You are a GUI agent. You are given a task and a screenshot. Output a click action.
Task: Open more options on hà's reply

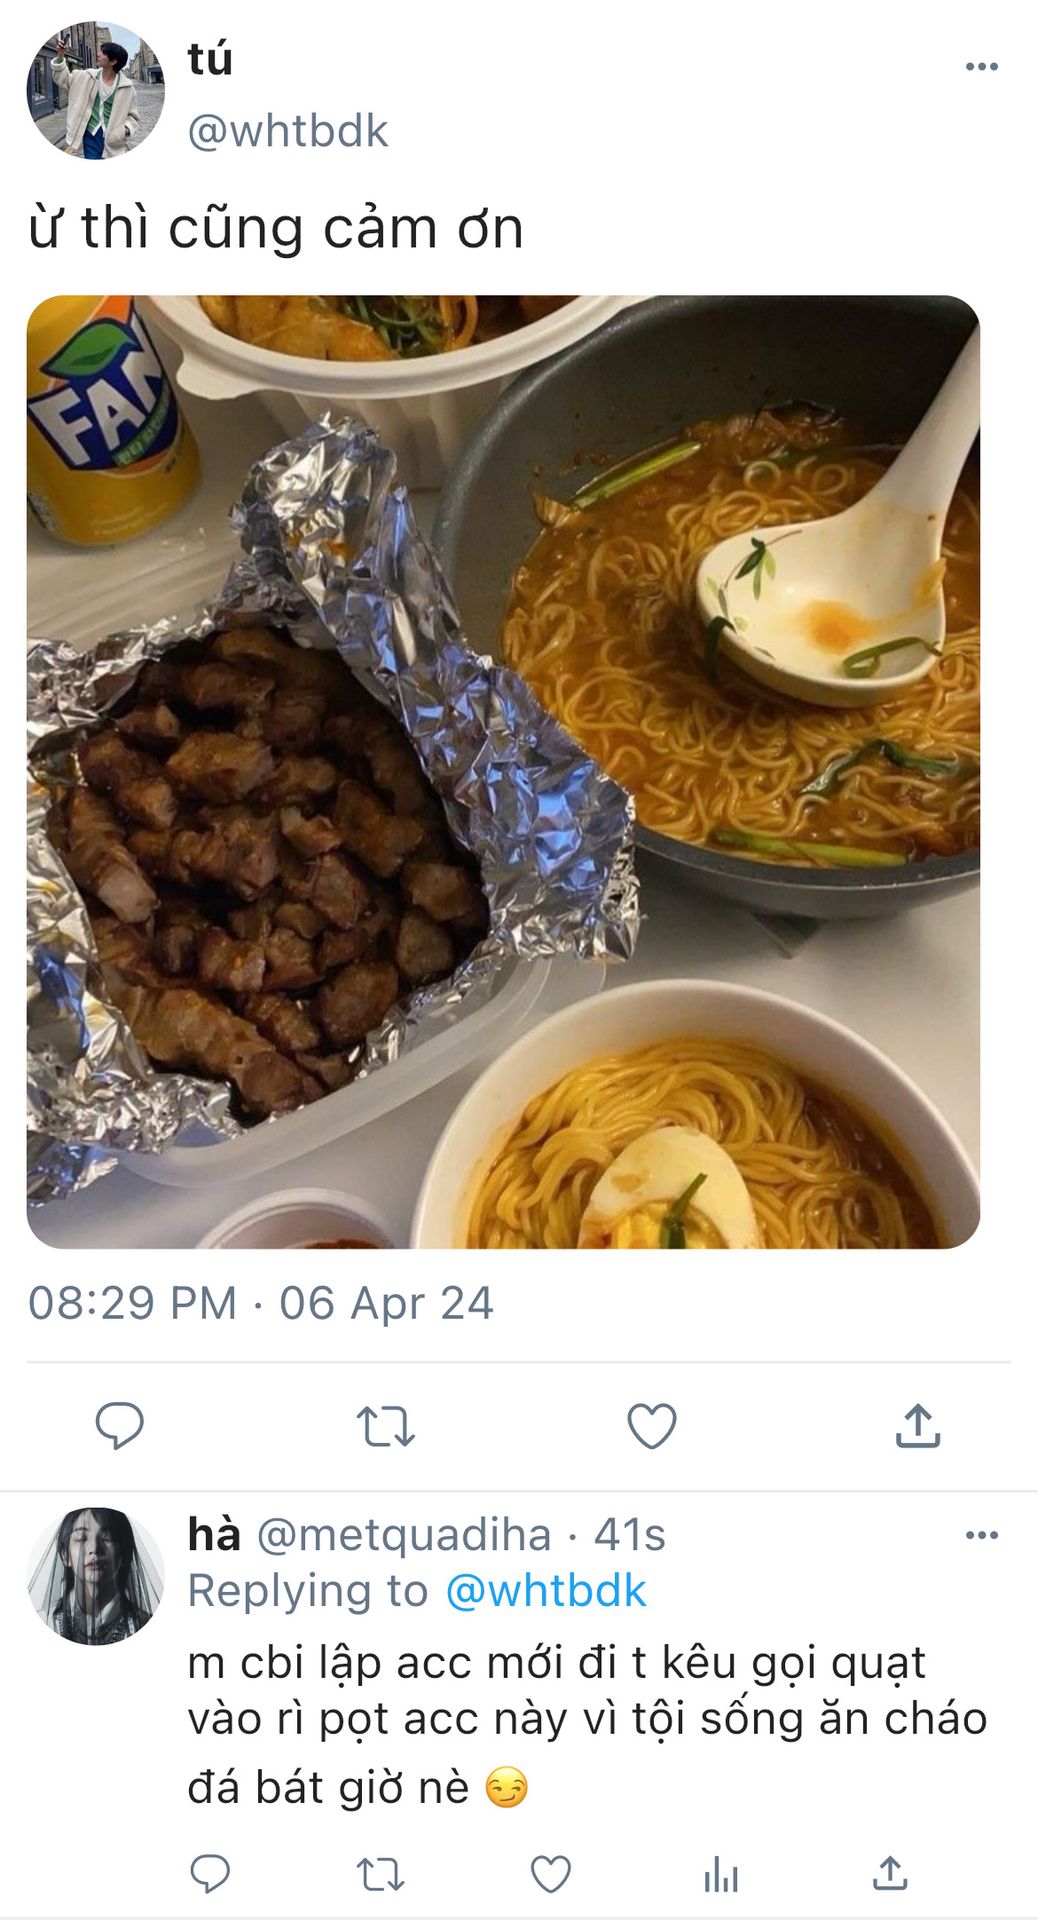tap(981, 1535)
